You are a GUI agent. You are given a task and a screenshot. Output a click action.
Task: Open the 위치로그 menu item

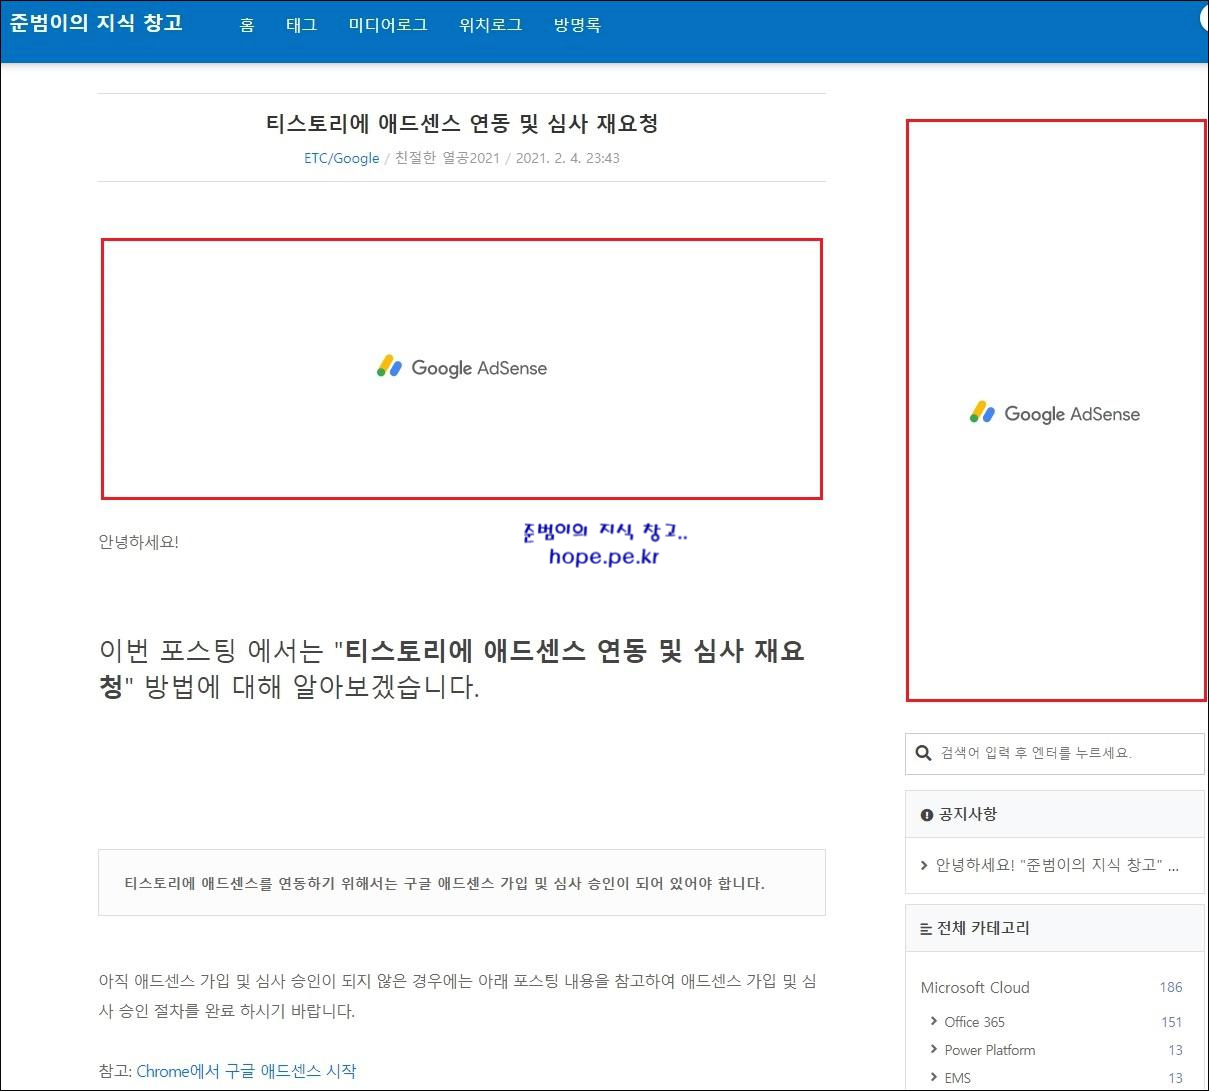pos(490,25)
